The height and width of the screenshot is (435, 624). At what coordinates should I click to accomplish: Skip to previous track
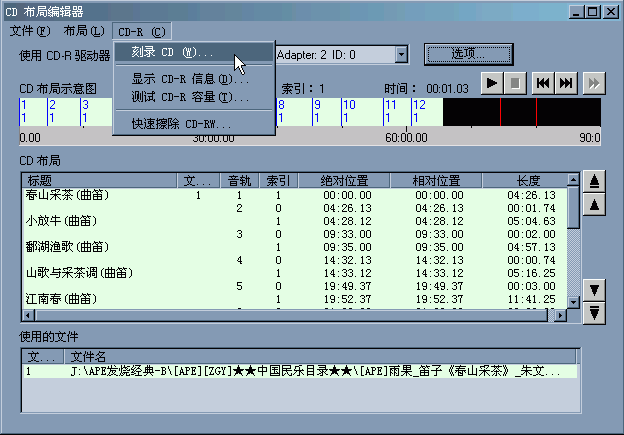[543, 83]
